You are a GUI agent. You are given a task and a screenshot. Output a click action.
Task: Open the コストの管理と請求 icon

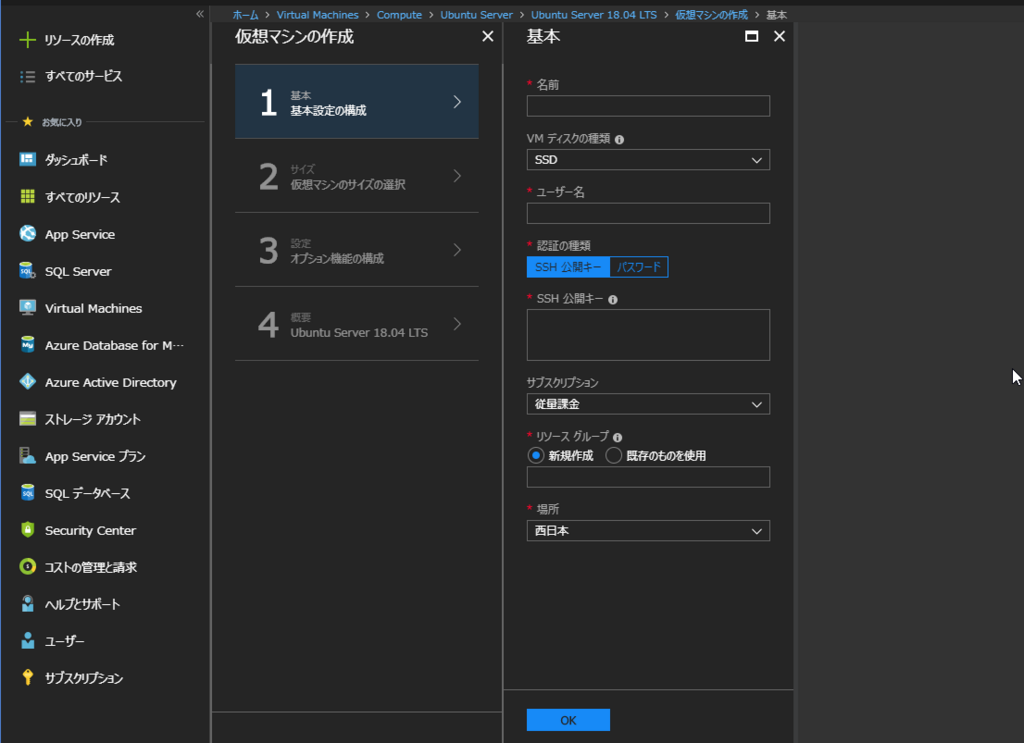[x=27, y=567]
